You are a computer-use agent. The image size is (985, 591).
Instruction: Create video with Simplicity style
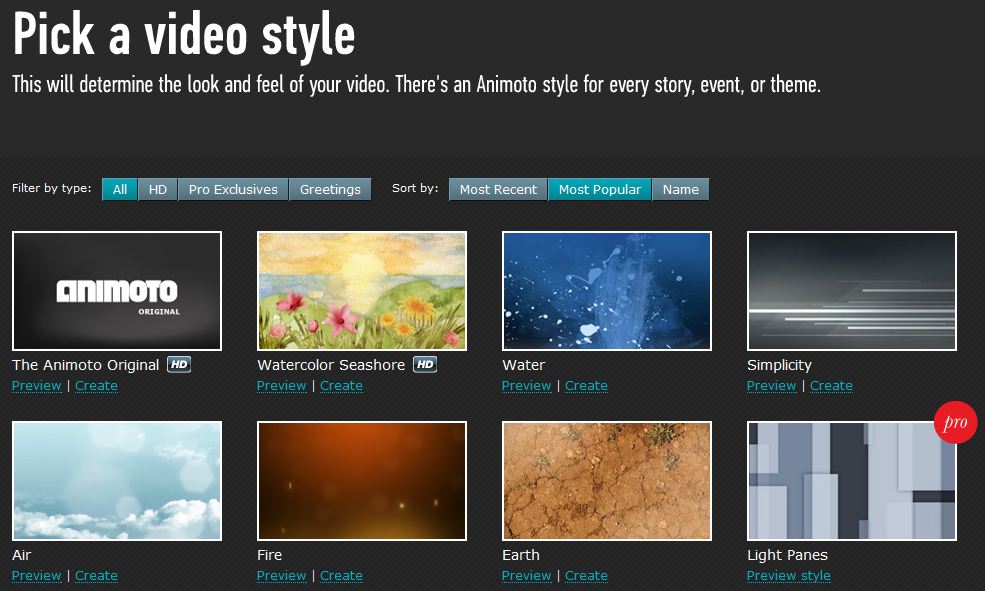coord(832,386)
